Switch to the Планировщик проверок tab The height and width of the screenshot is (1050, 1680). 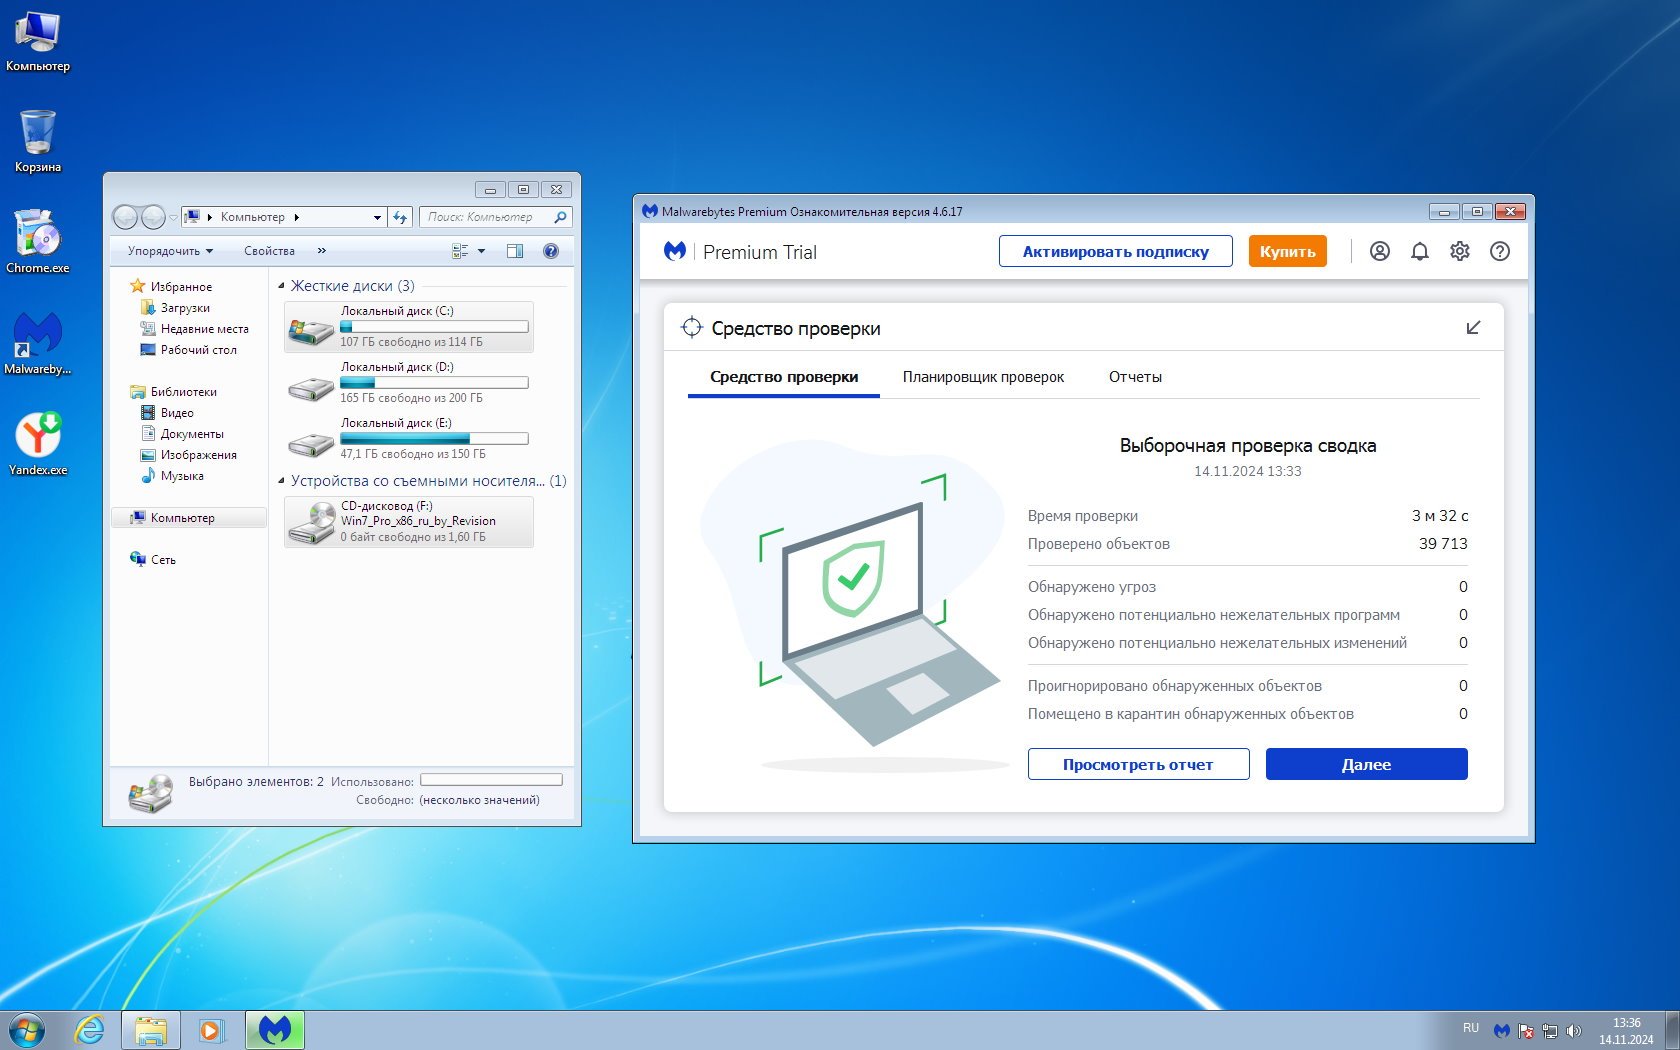983,377
